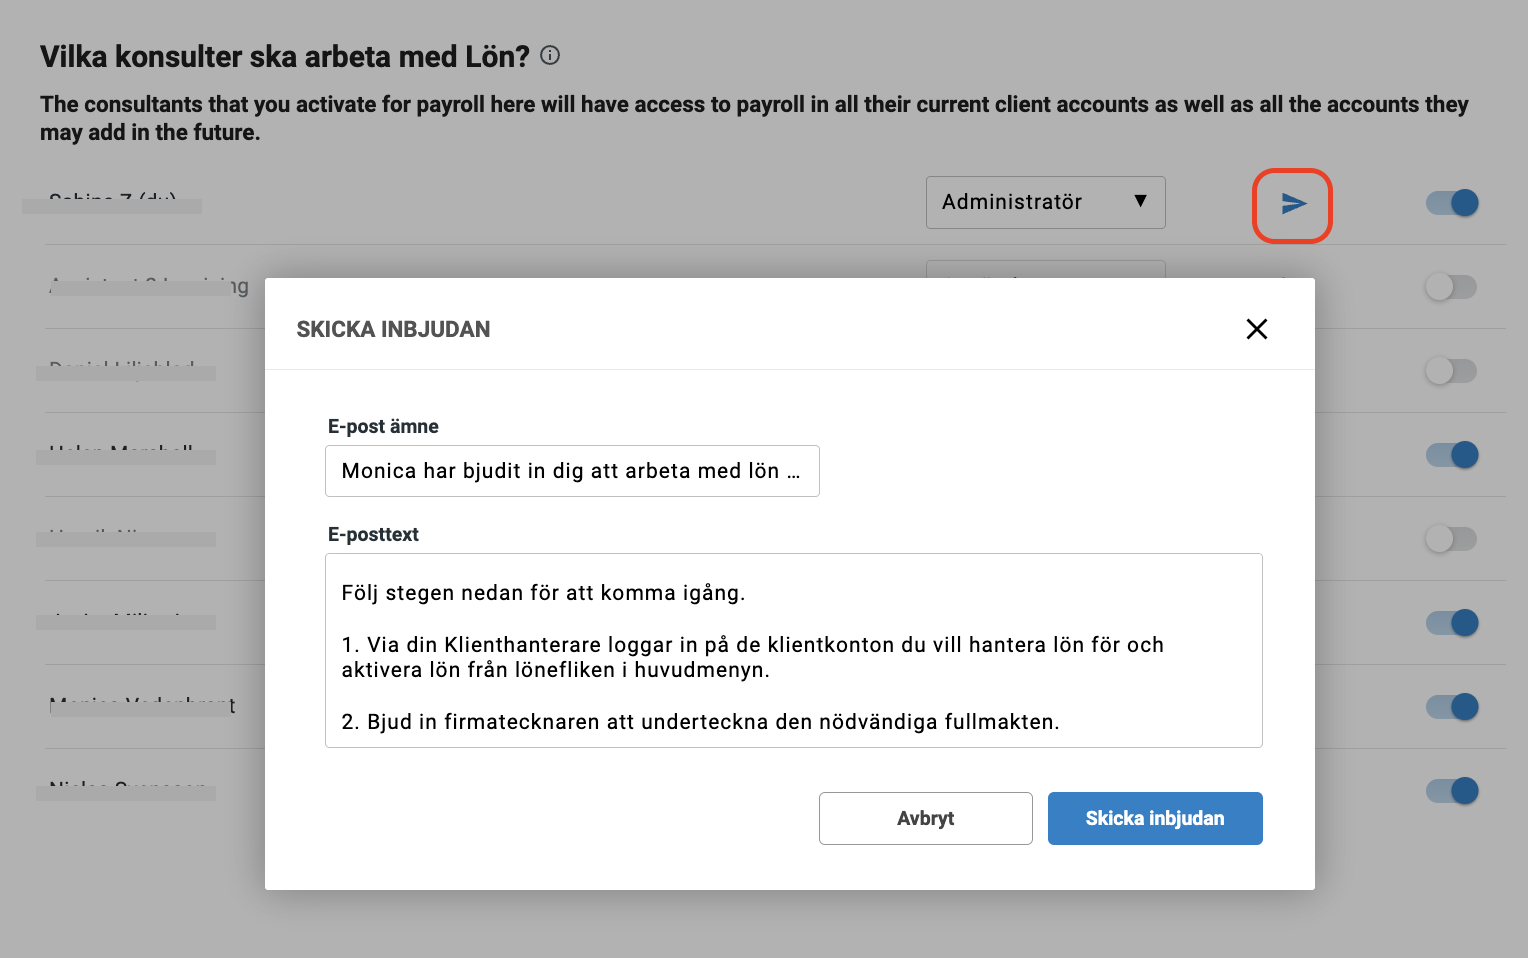Open the partly hidden second-row role dropdown

pos(1045,268)
